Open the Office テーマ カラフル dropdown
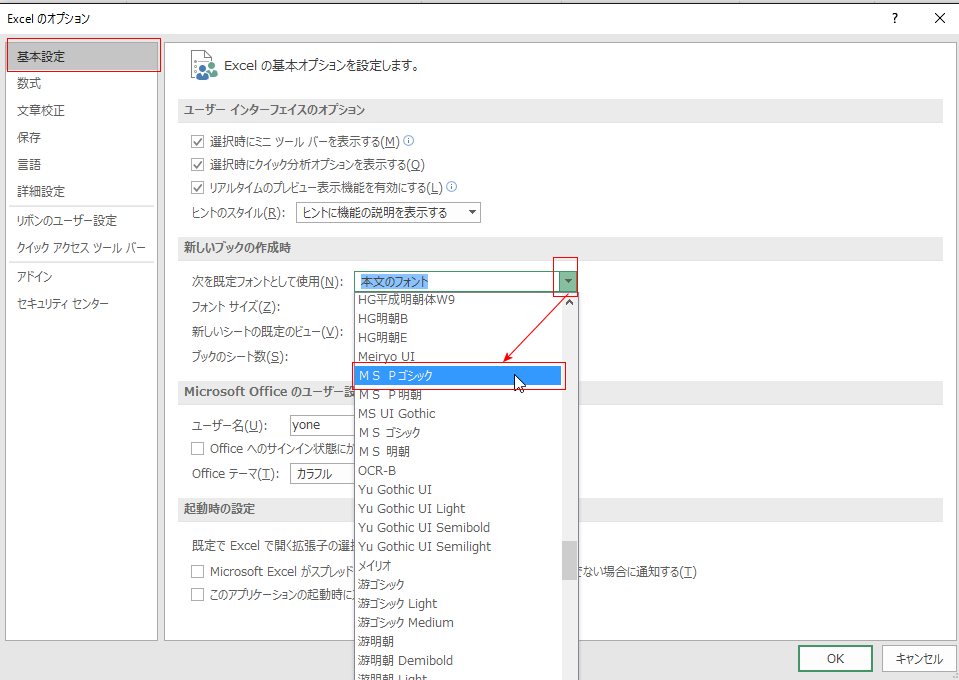This screenshot has width=959, height=680. click(x=322, y=474)
